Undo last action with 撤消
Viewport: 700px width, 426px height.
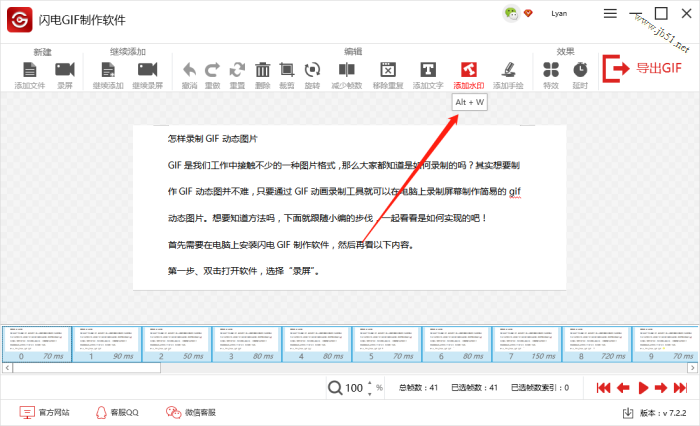[x=190, y=75]
